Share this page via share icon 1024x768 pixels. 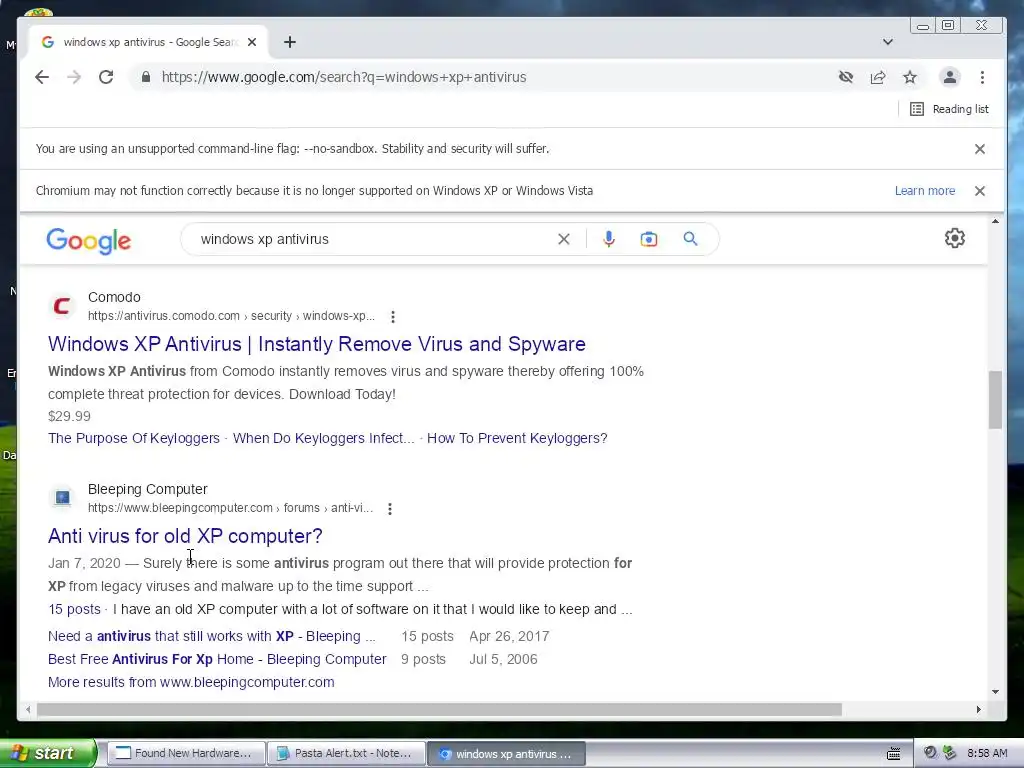(x=878, y=77)
